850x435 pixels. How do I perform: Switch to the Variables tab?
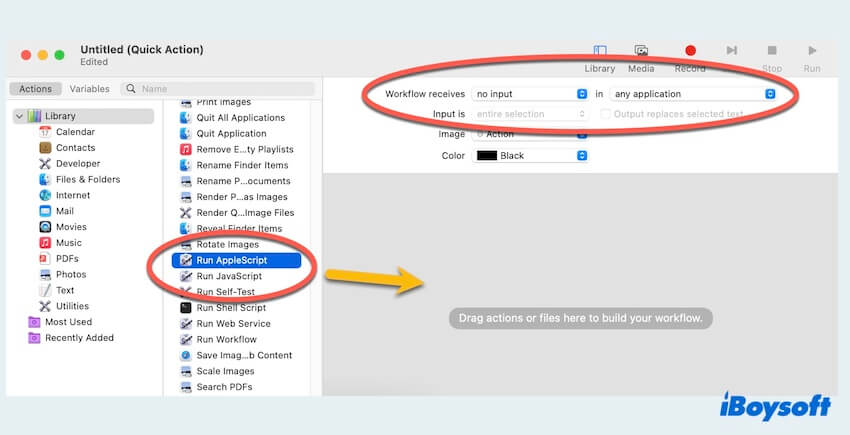[89, 89]
